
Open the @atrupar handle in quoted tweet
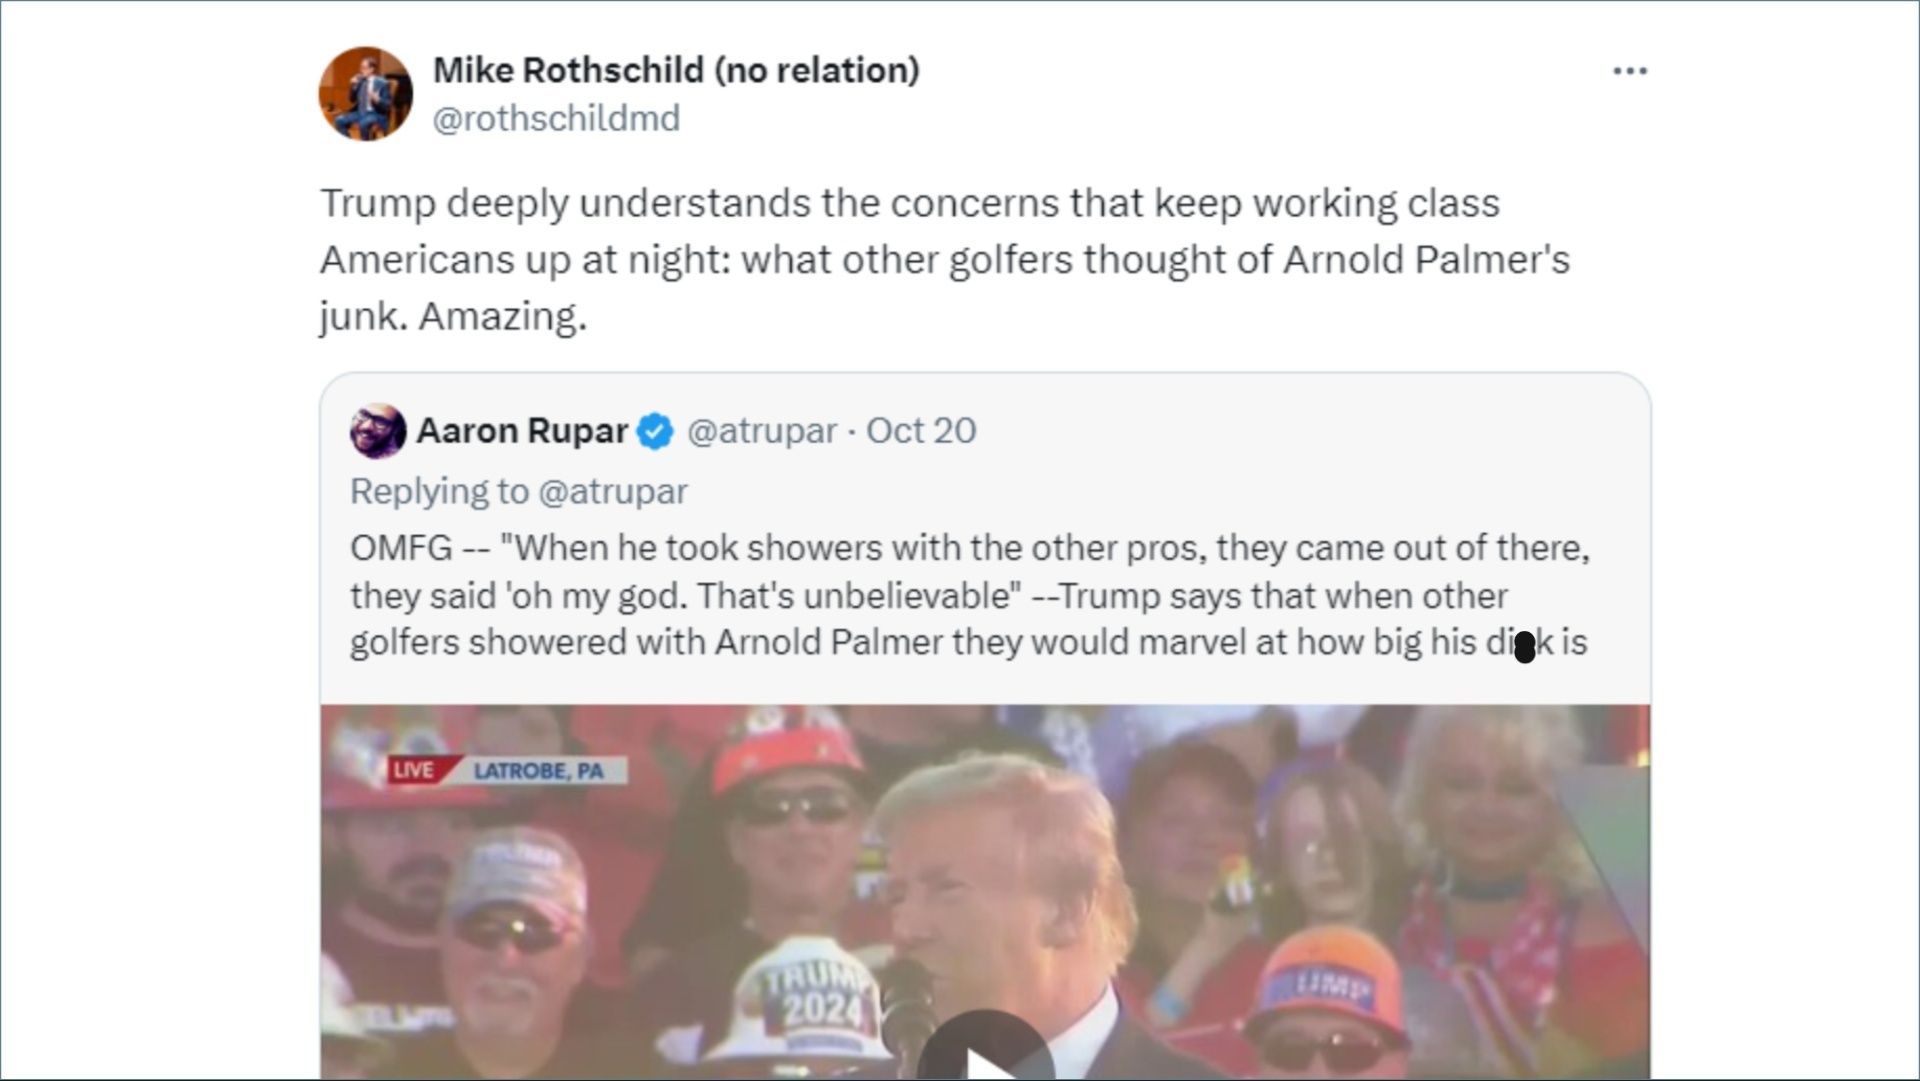point(762,431)
